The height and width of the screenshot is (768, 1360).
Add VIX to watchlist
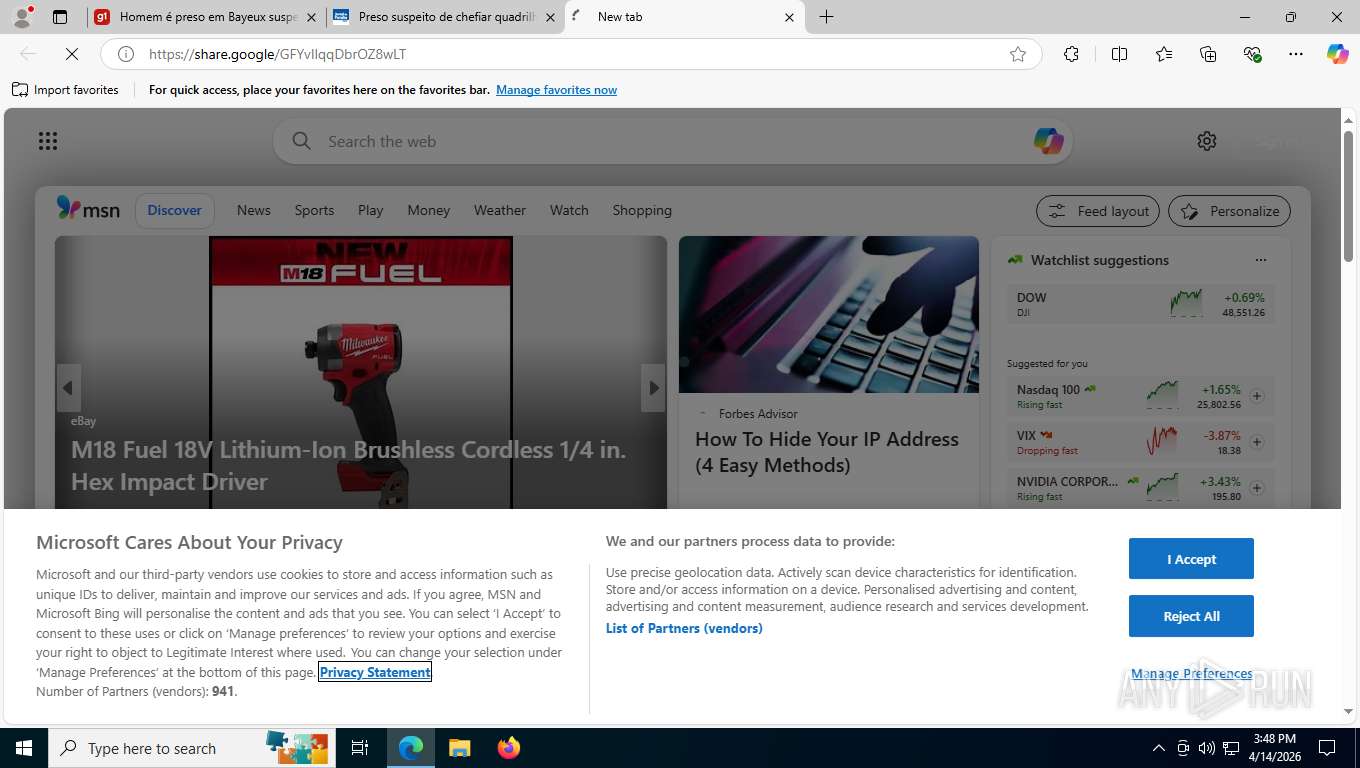pos(1257,442)
